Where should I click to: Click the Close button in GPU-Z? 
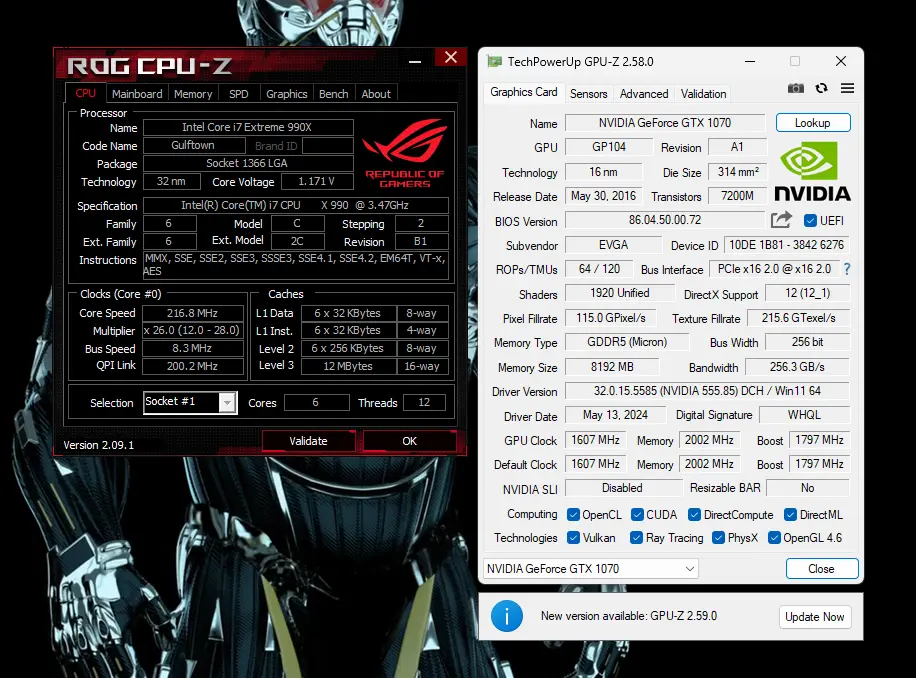(x=821, y=569)
